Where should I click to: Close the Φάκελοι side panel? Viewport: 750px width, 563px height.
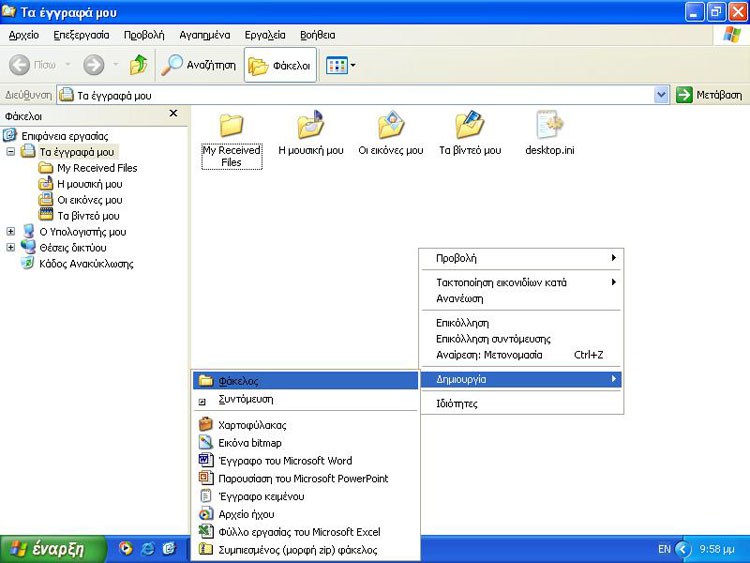point(173,114)
